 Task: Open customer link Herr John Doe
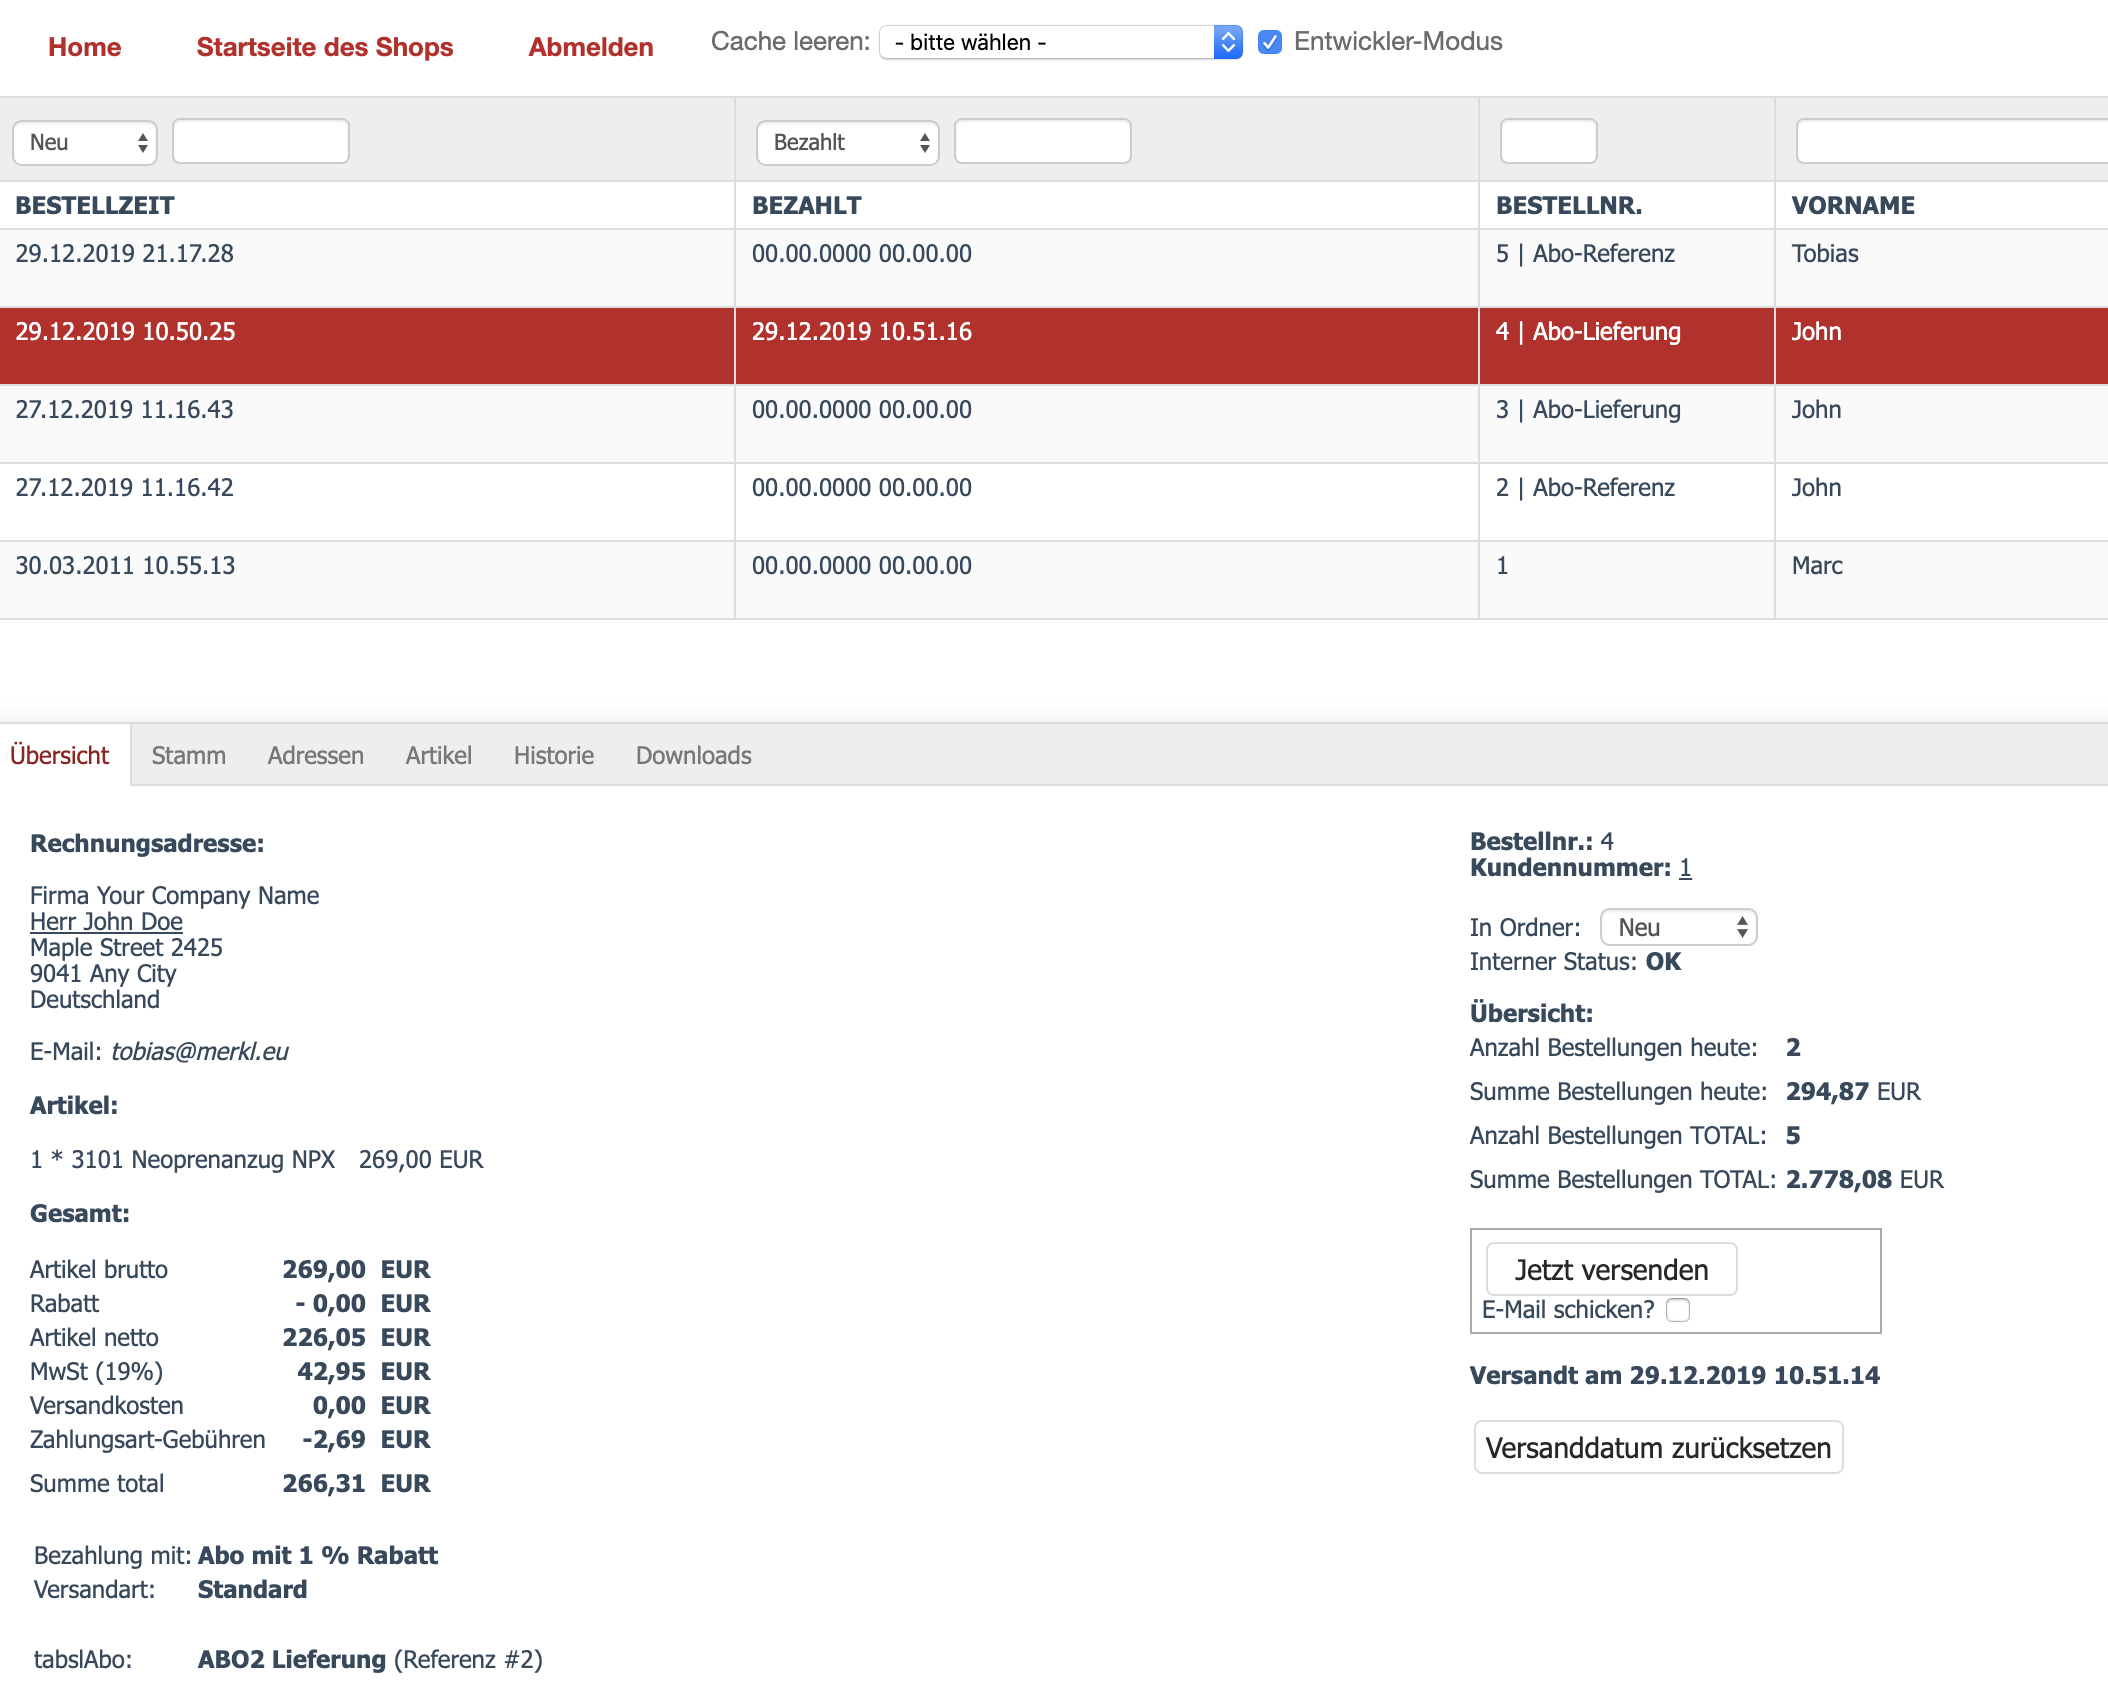[106, 921]
